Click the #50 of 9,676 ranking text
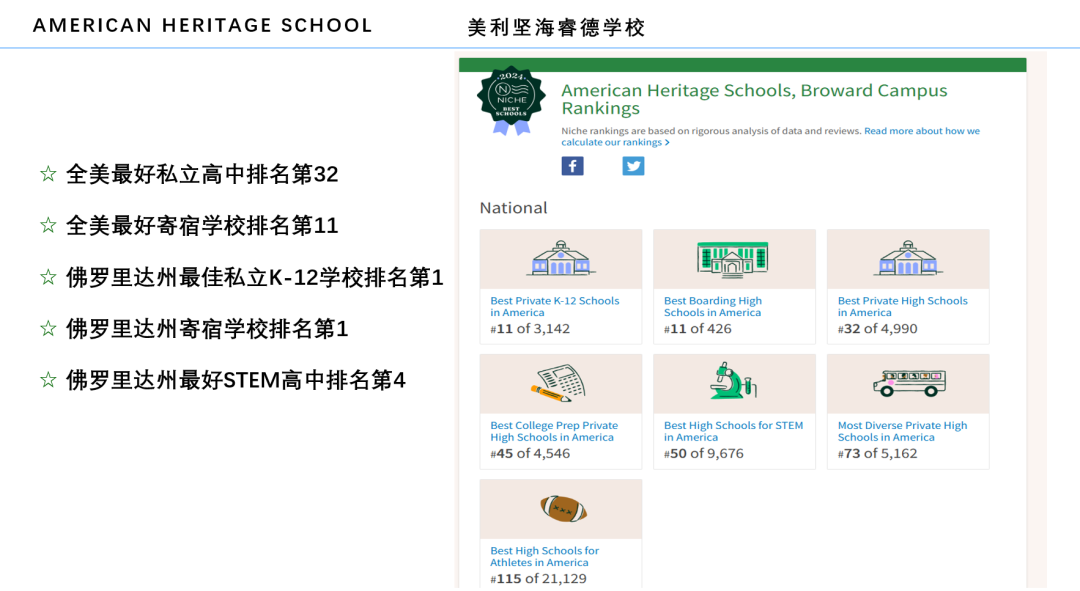1080x591 pixels. click(704, 453)
